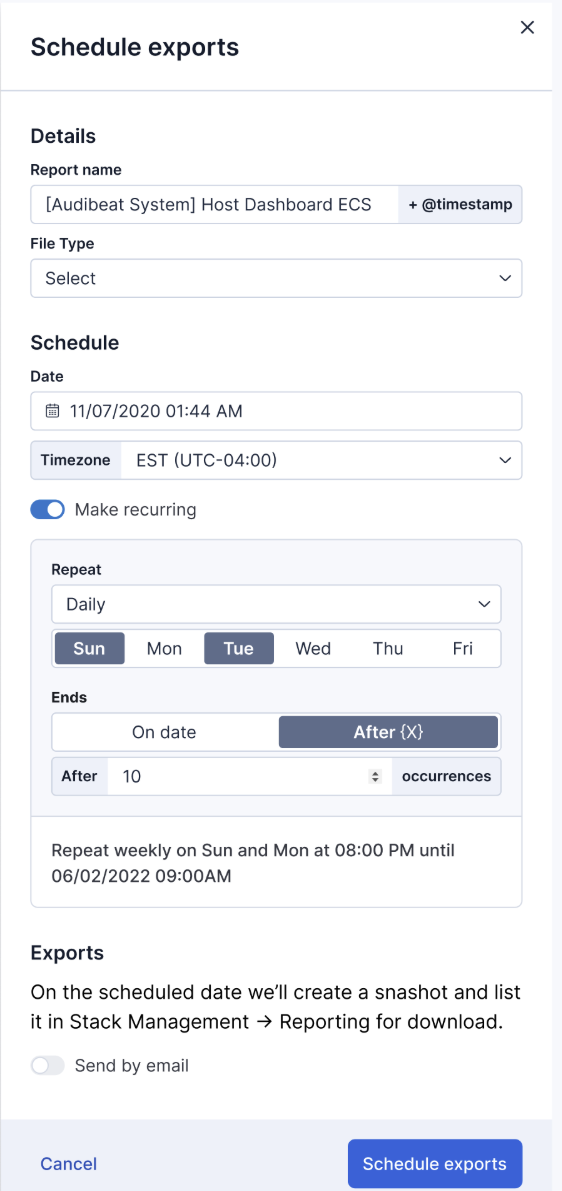This screenshot has width=562, height=1191.
Task: Click the After occurrences number field
Action: coord(250,776)
